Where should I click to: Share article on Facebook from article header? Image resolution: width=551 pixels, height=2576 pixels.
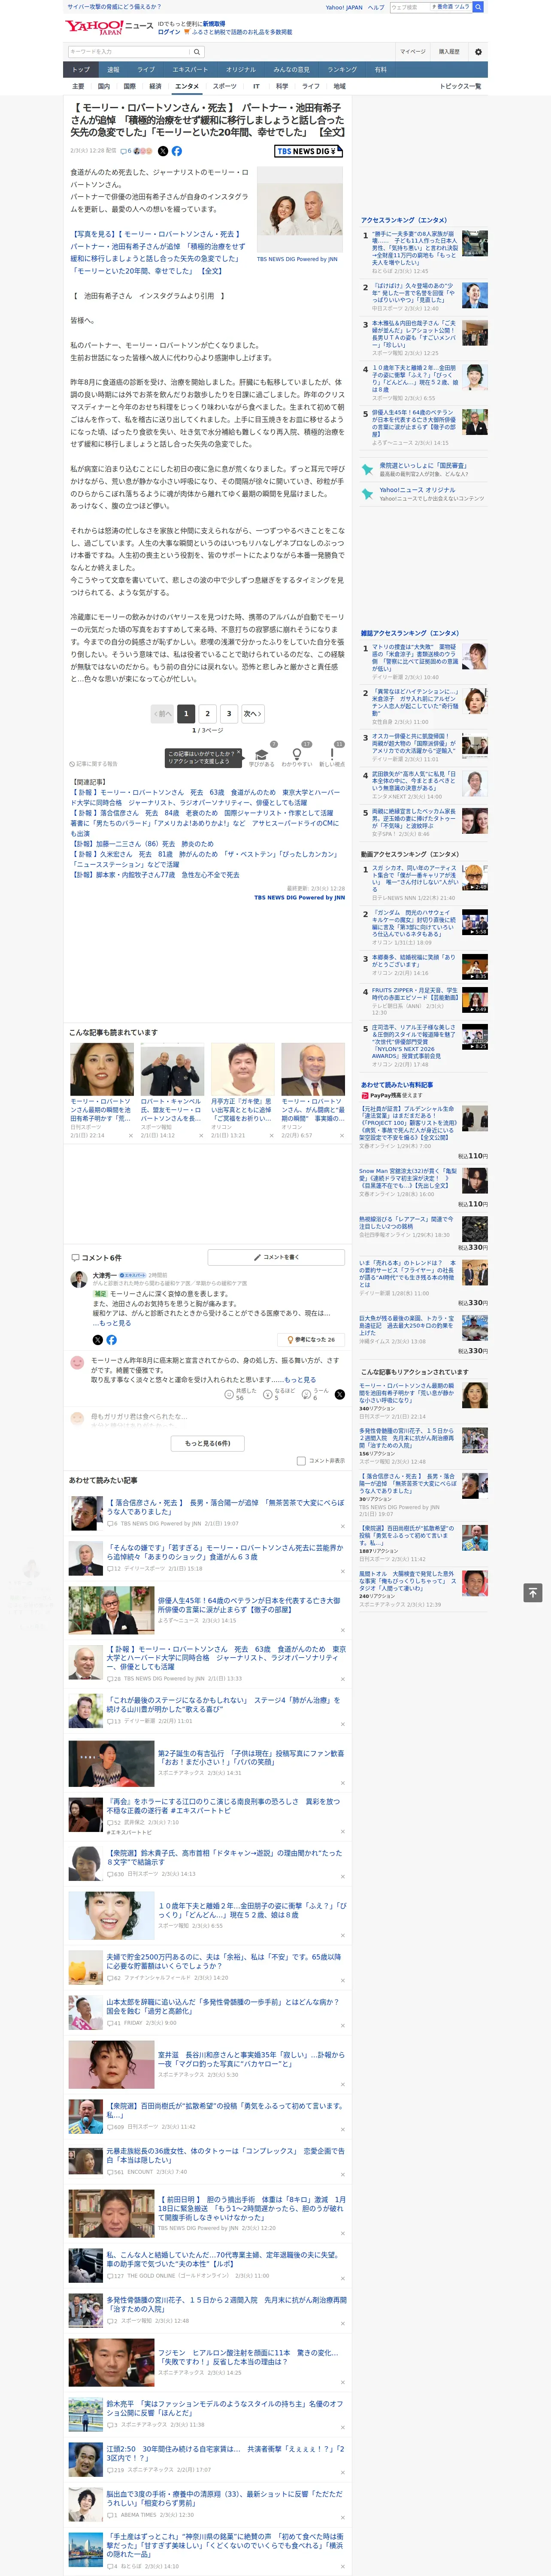click(177, 151)
